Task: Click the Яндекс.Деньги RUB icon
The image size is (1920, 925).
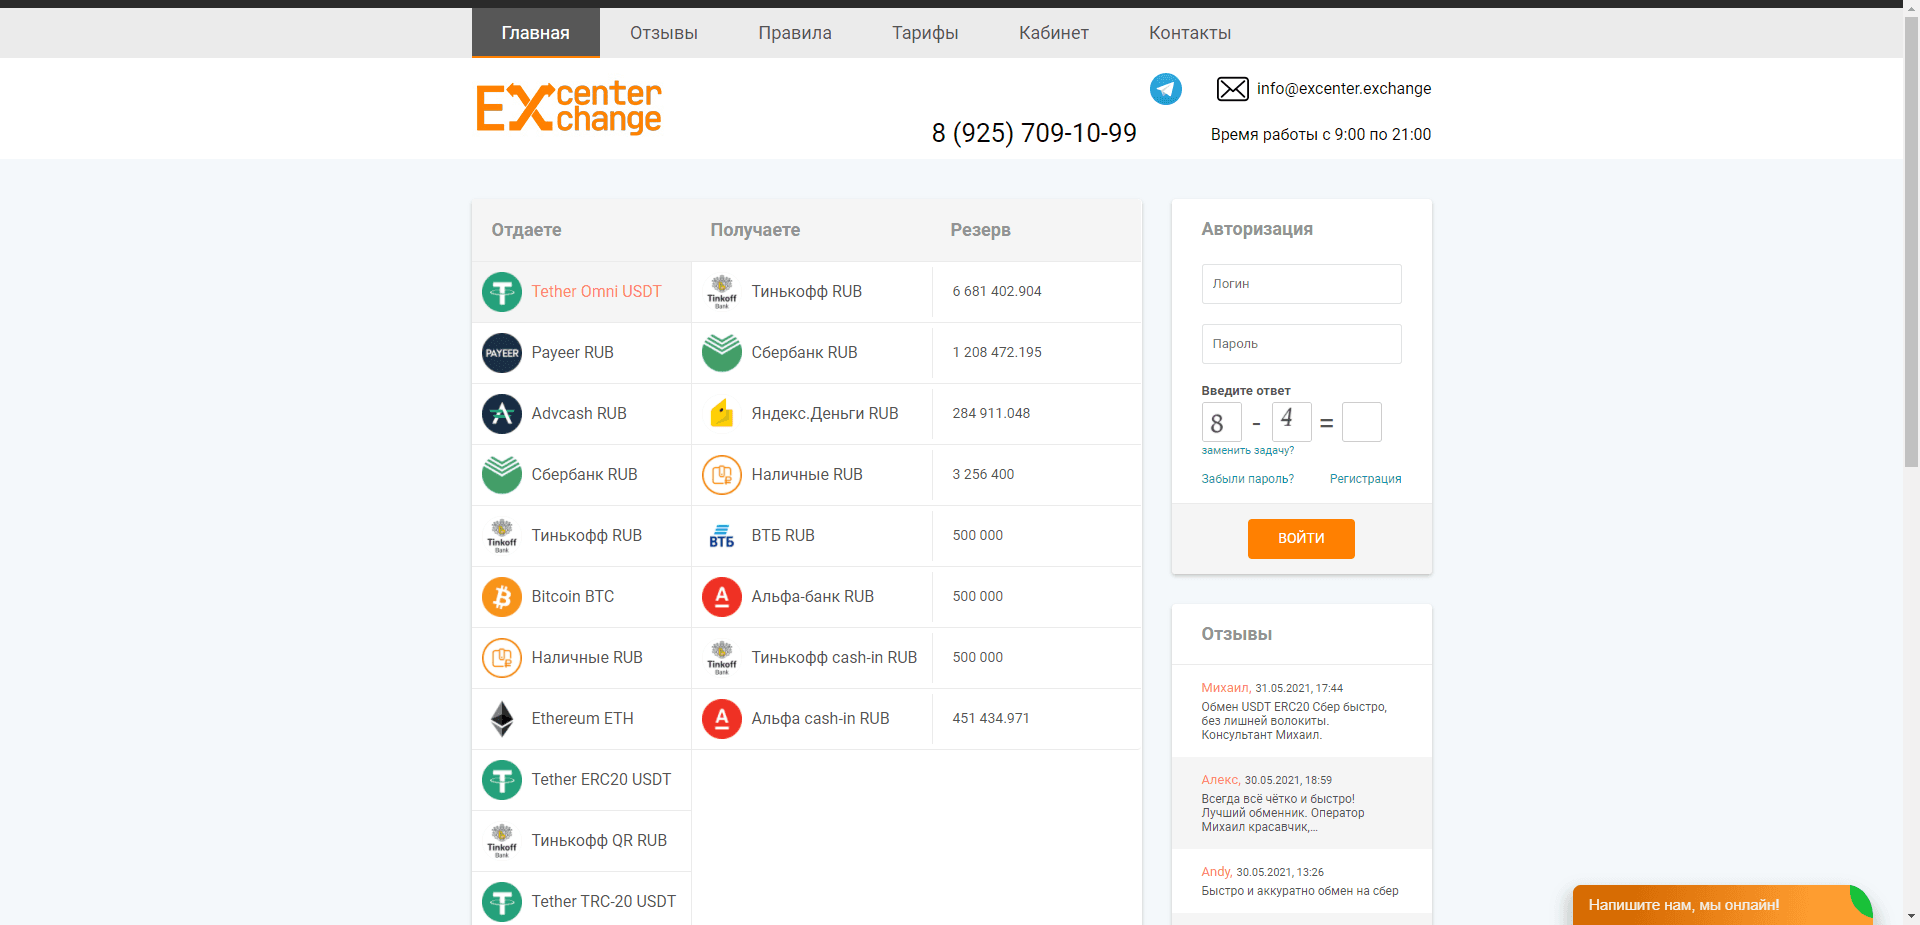Action: [x=721, y=413]
